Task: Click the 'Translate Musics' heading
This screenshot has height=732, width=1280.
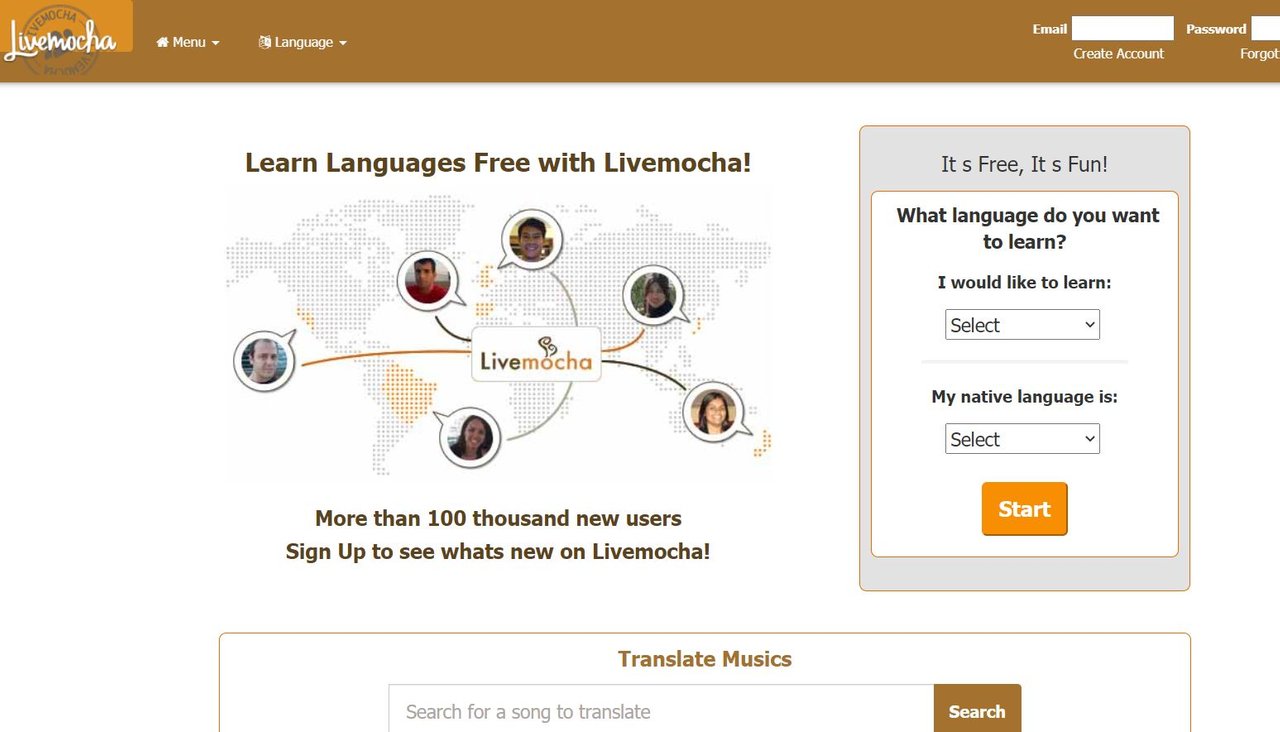Action: pyautogui.click(x=705, y=659)
